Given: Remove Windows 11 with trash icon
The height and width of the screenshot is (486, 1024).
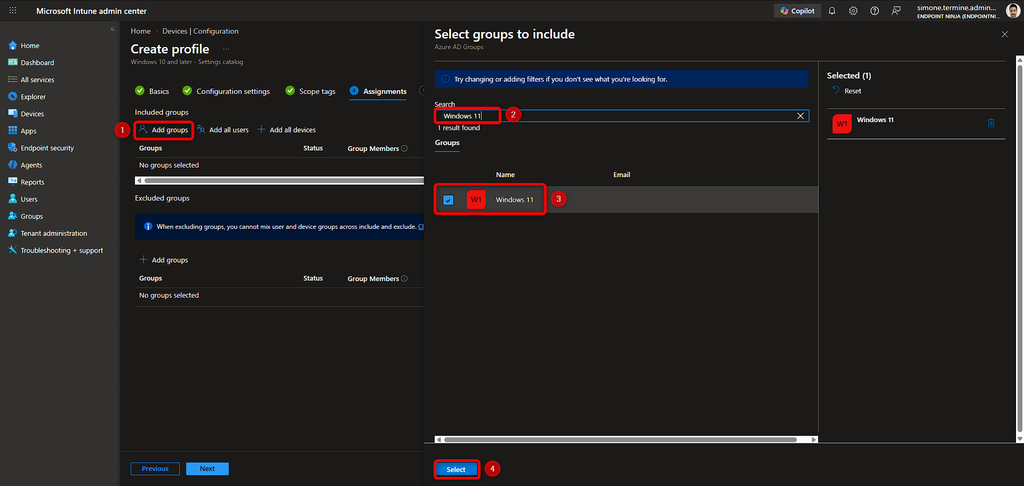Looking at the screenshot, I should [991, 123].
